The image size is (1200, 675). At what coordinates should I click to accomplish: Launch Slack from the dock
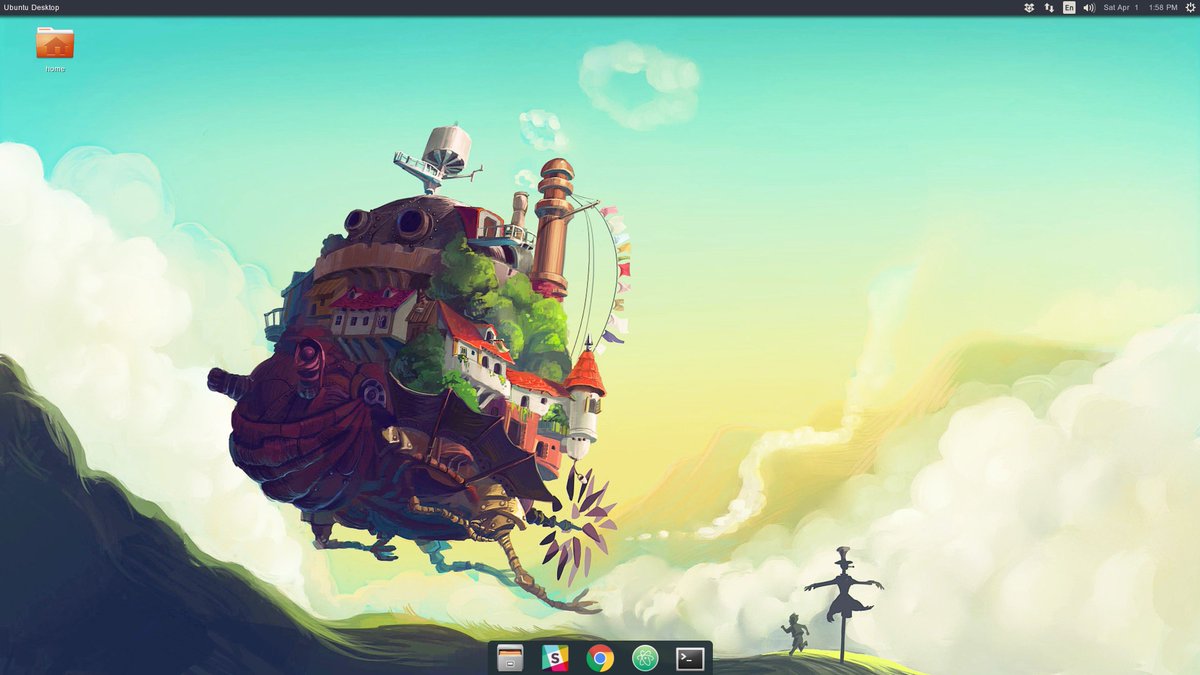[555, 658]
